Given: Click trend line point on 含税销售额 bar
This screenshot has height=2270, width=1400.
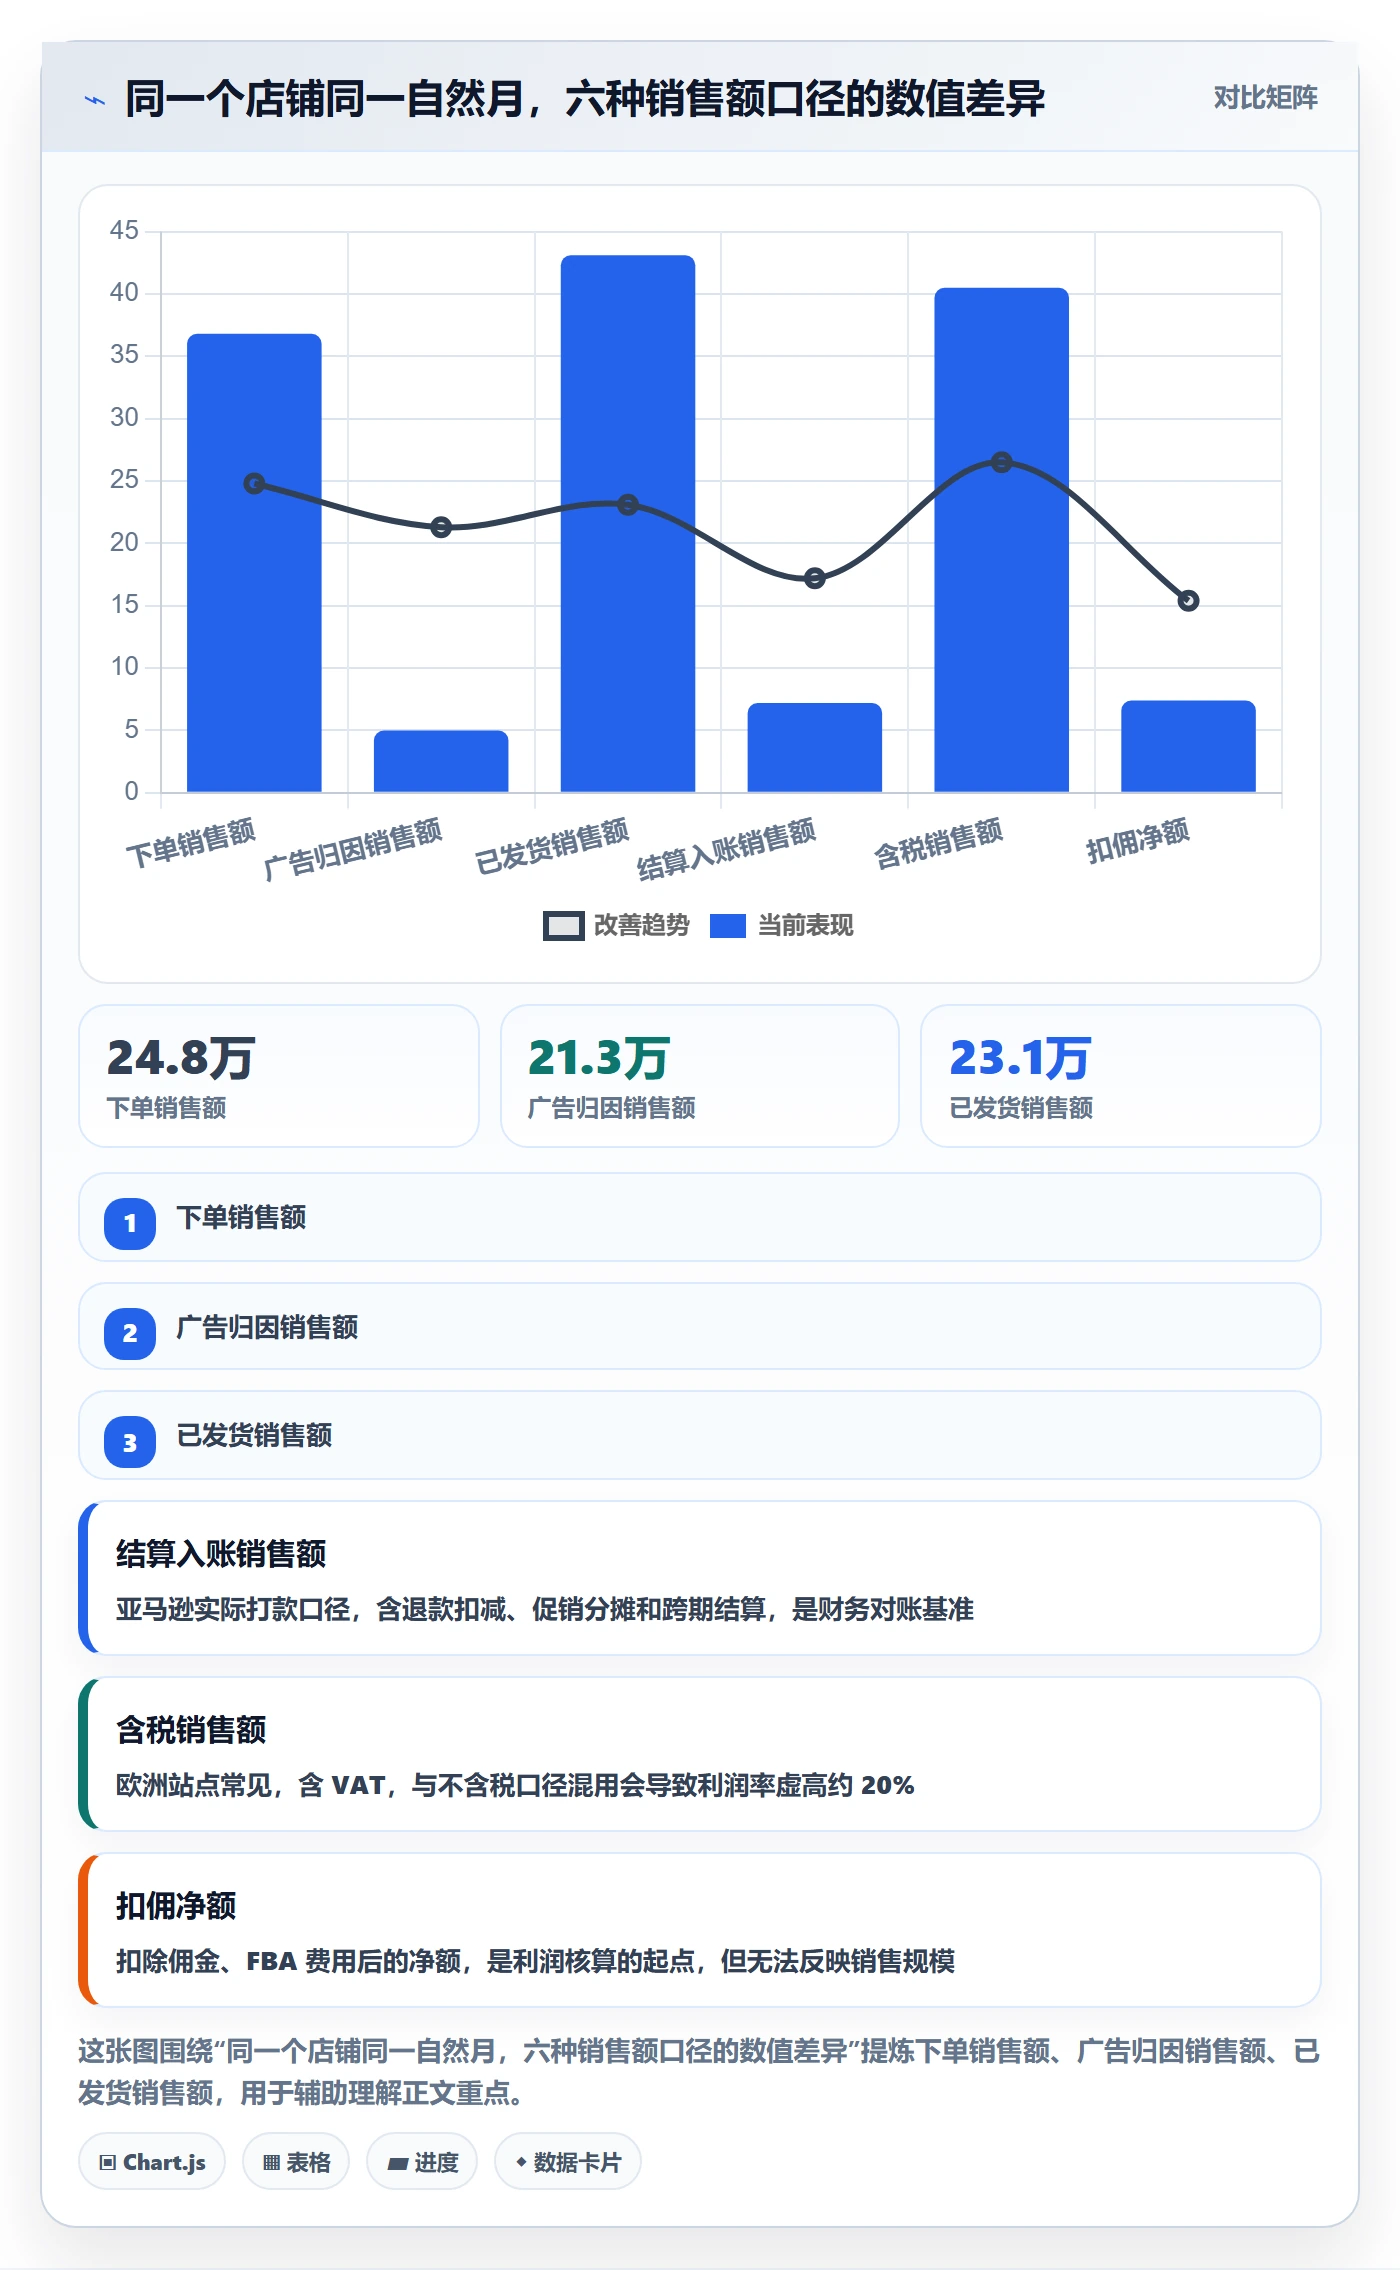Looking at the screenshot, I should tap(1001, 462).
